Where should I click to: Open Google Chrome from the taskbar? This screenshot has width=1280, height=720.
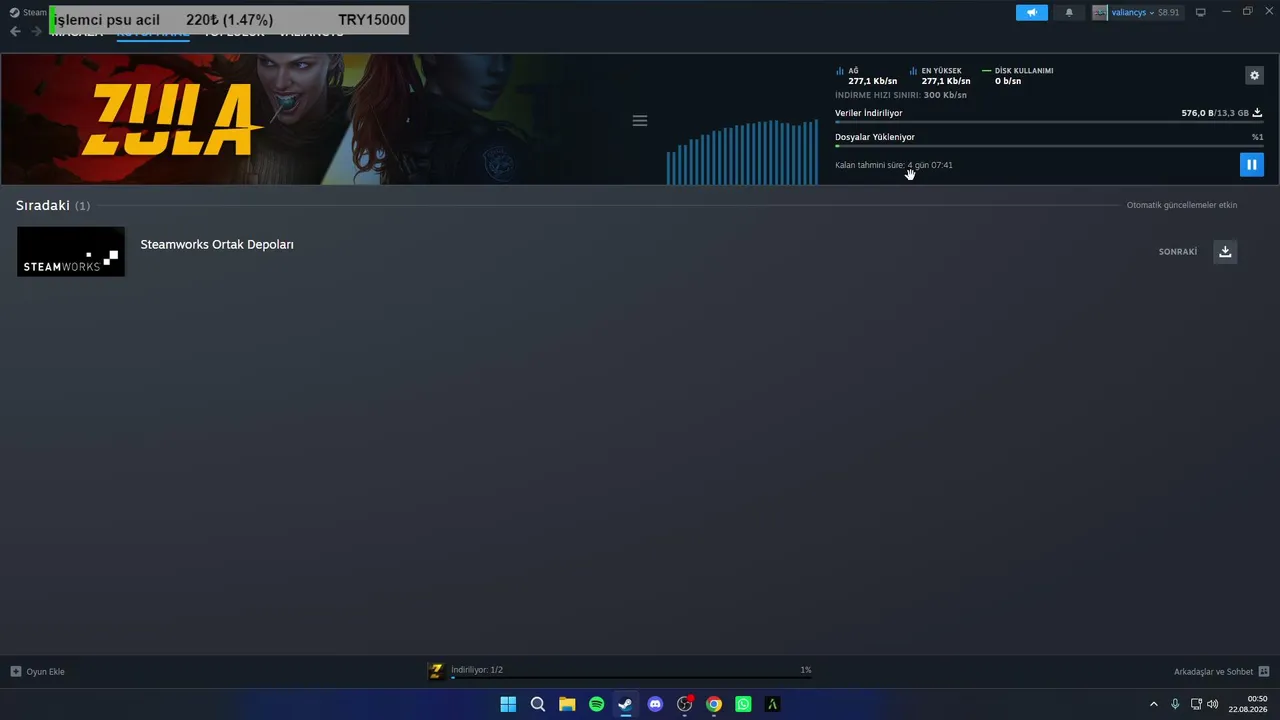[x=714, y=704]
